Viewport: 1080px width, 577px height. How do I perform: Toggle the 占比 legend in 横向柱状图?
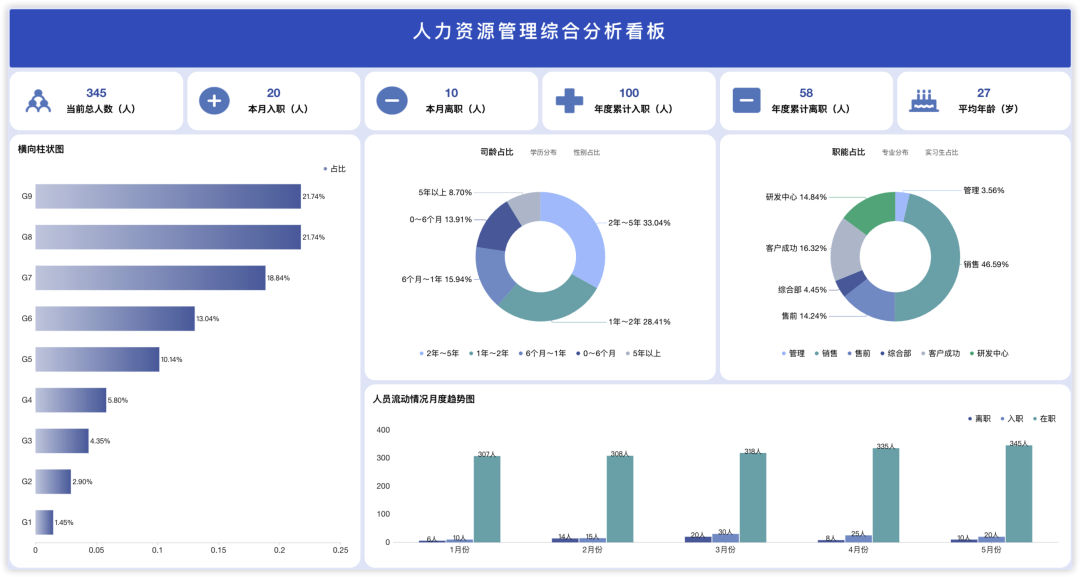click(x=335, y=169)
